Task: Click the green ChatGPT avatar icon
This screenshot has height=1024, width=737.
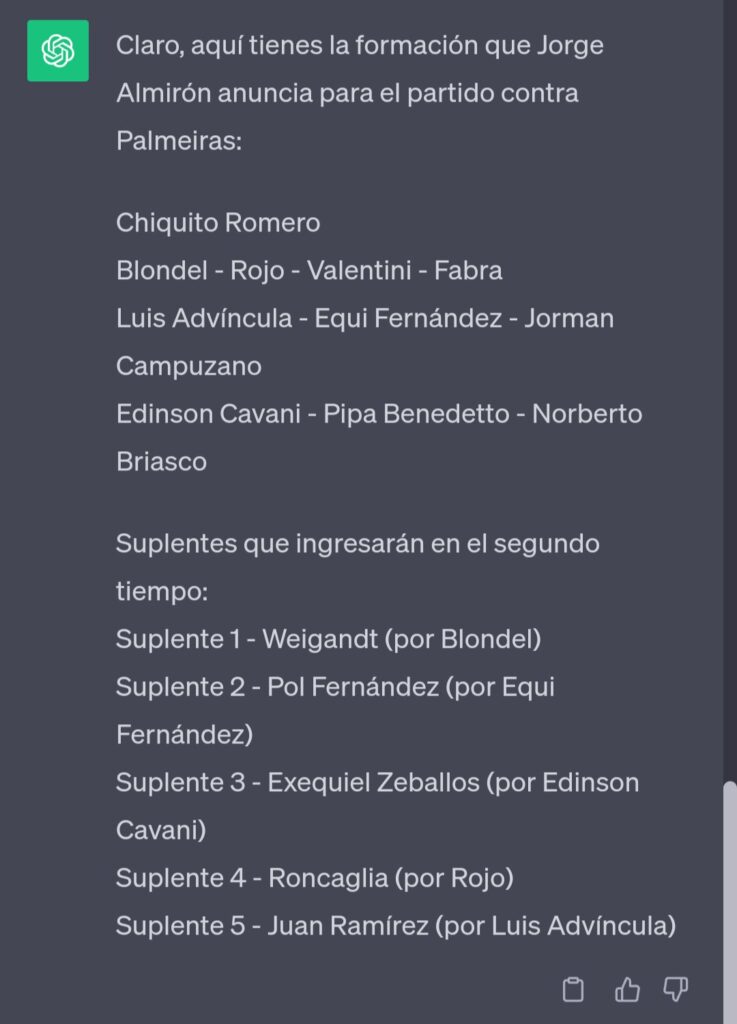Action: [57, 50]
